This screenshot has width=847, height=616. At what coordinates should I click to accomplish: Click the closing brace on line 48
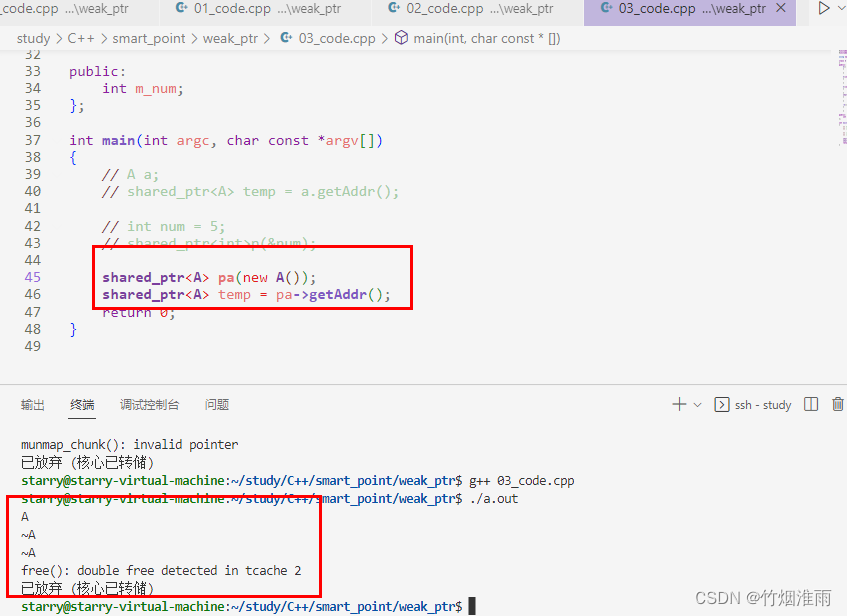(x=73, y=329)
